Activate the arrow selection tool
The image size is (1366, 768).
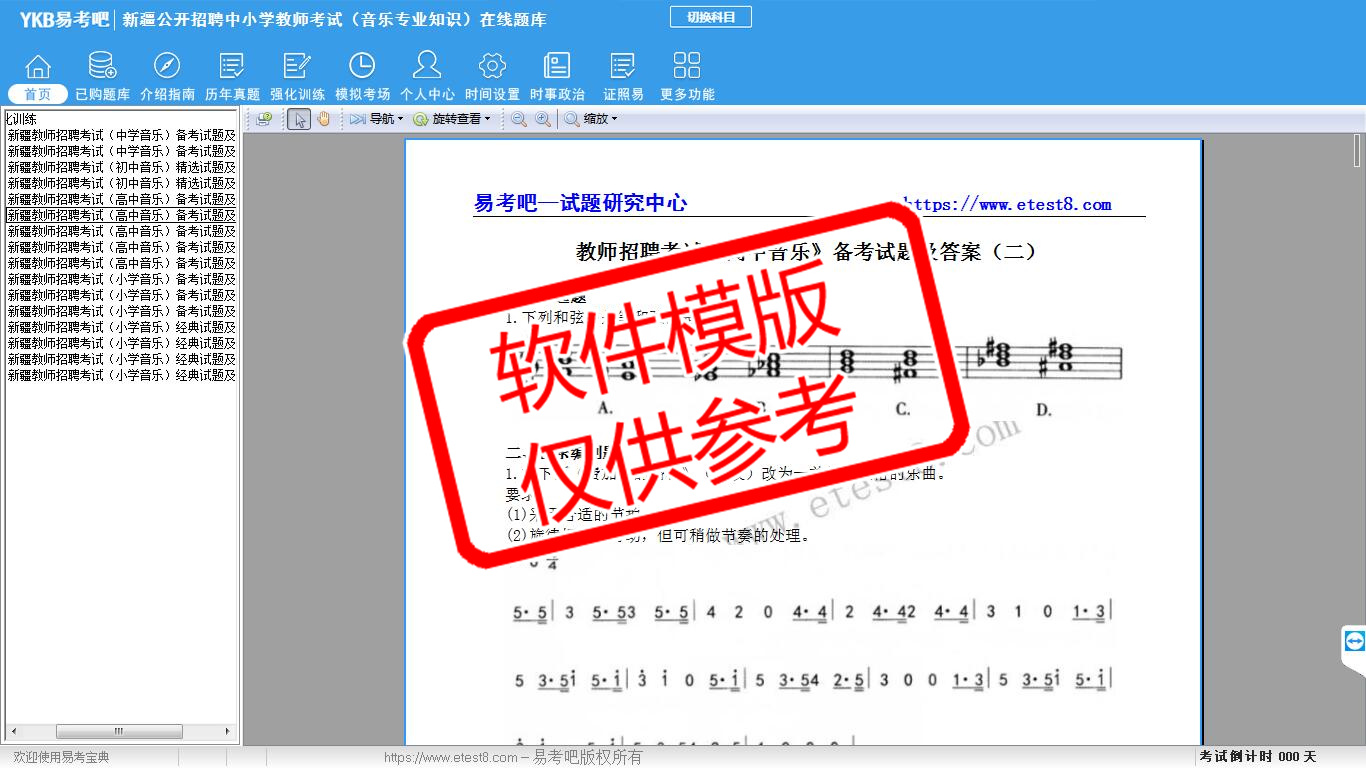click(299, 119)
